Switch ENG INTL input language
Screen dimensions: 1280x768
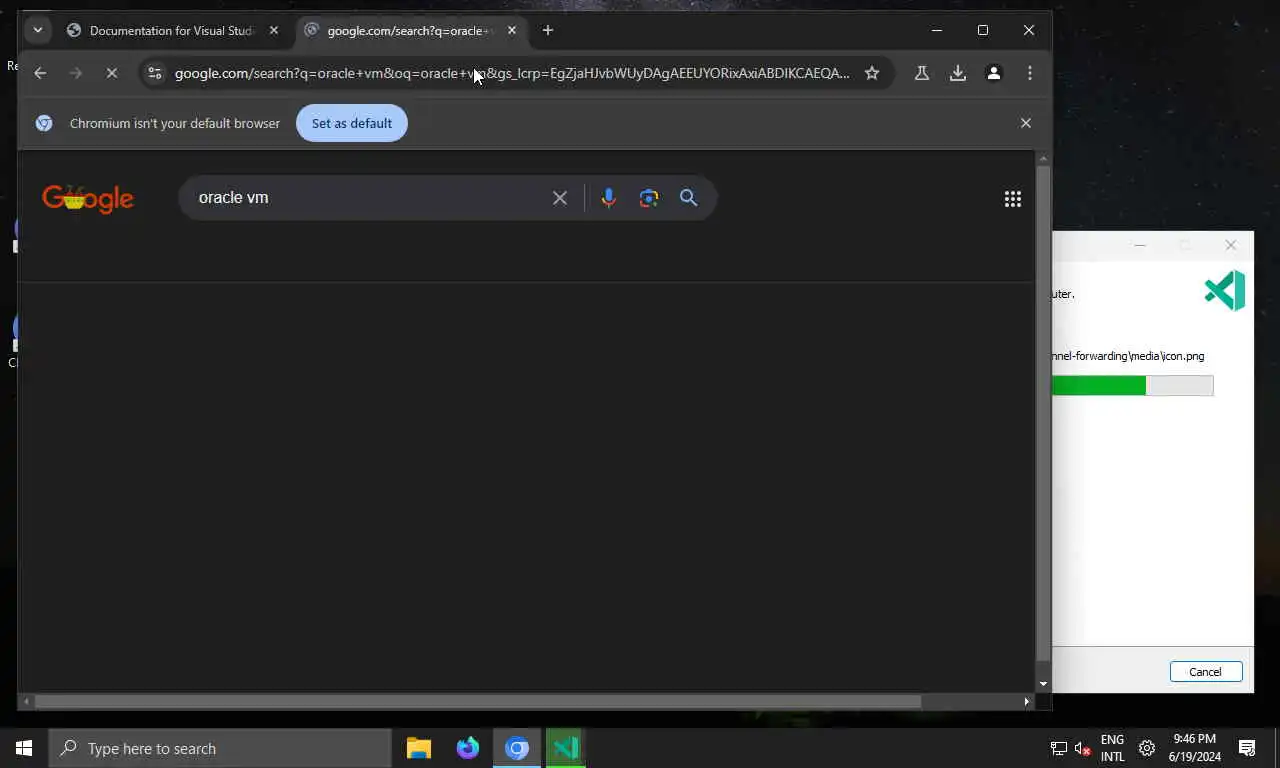[1112, 748]
